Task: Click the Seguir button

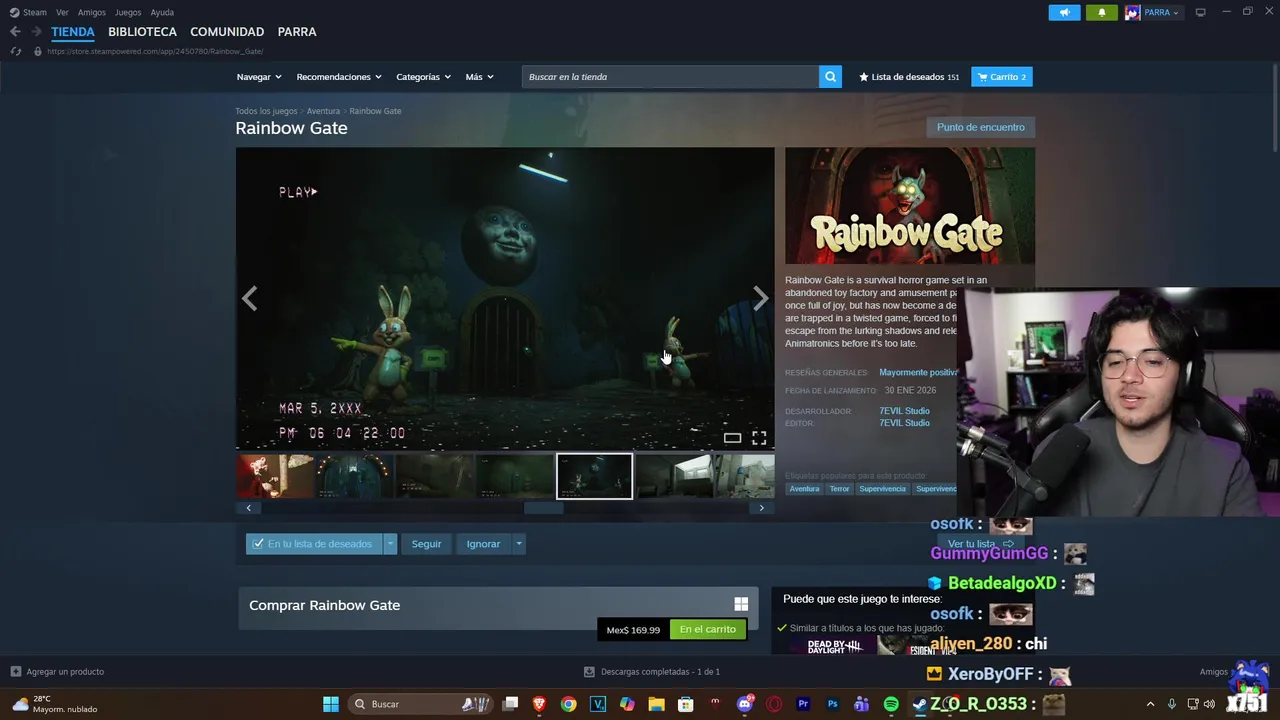Action: pyautogui.click(x=426, y=544)
